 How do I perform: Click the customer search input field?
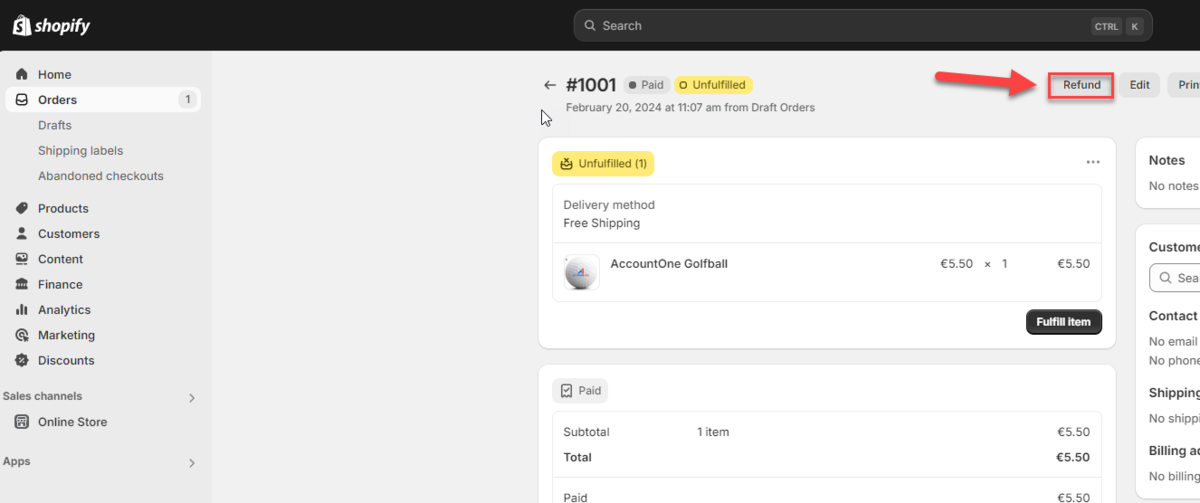tap(1175, 278)
